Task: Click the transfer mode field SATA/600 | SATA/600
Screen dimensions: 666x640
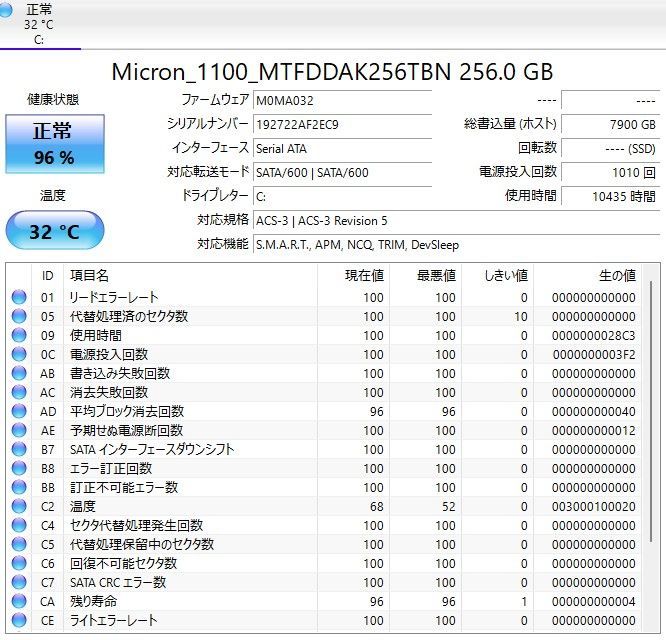Action: tap(342, 172)
